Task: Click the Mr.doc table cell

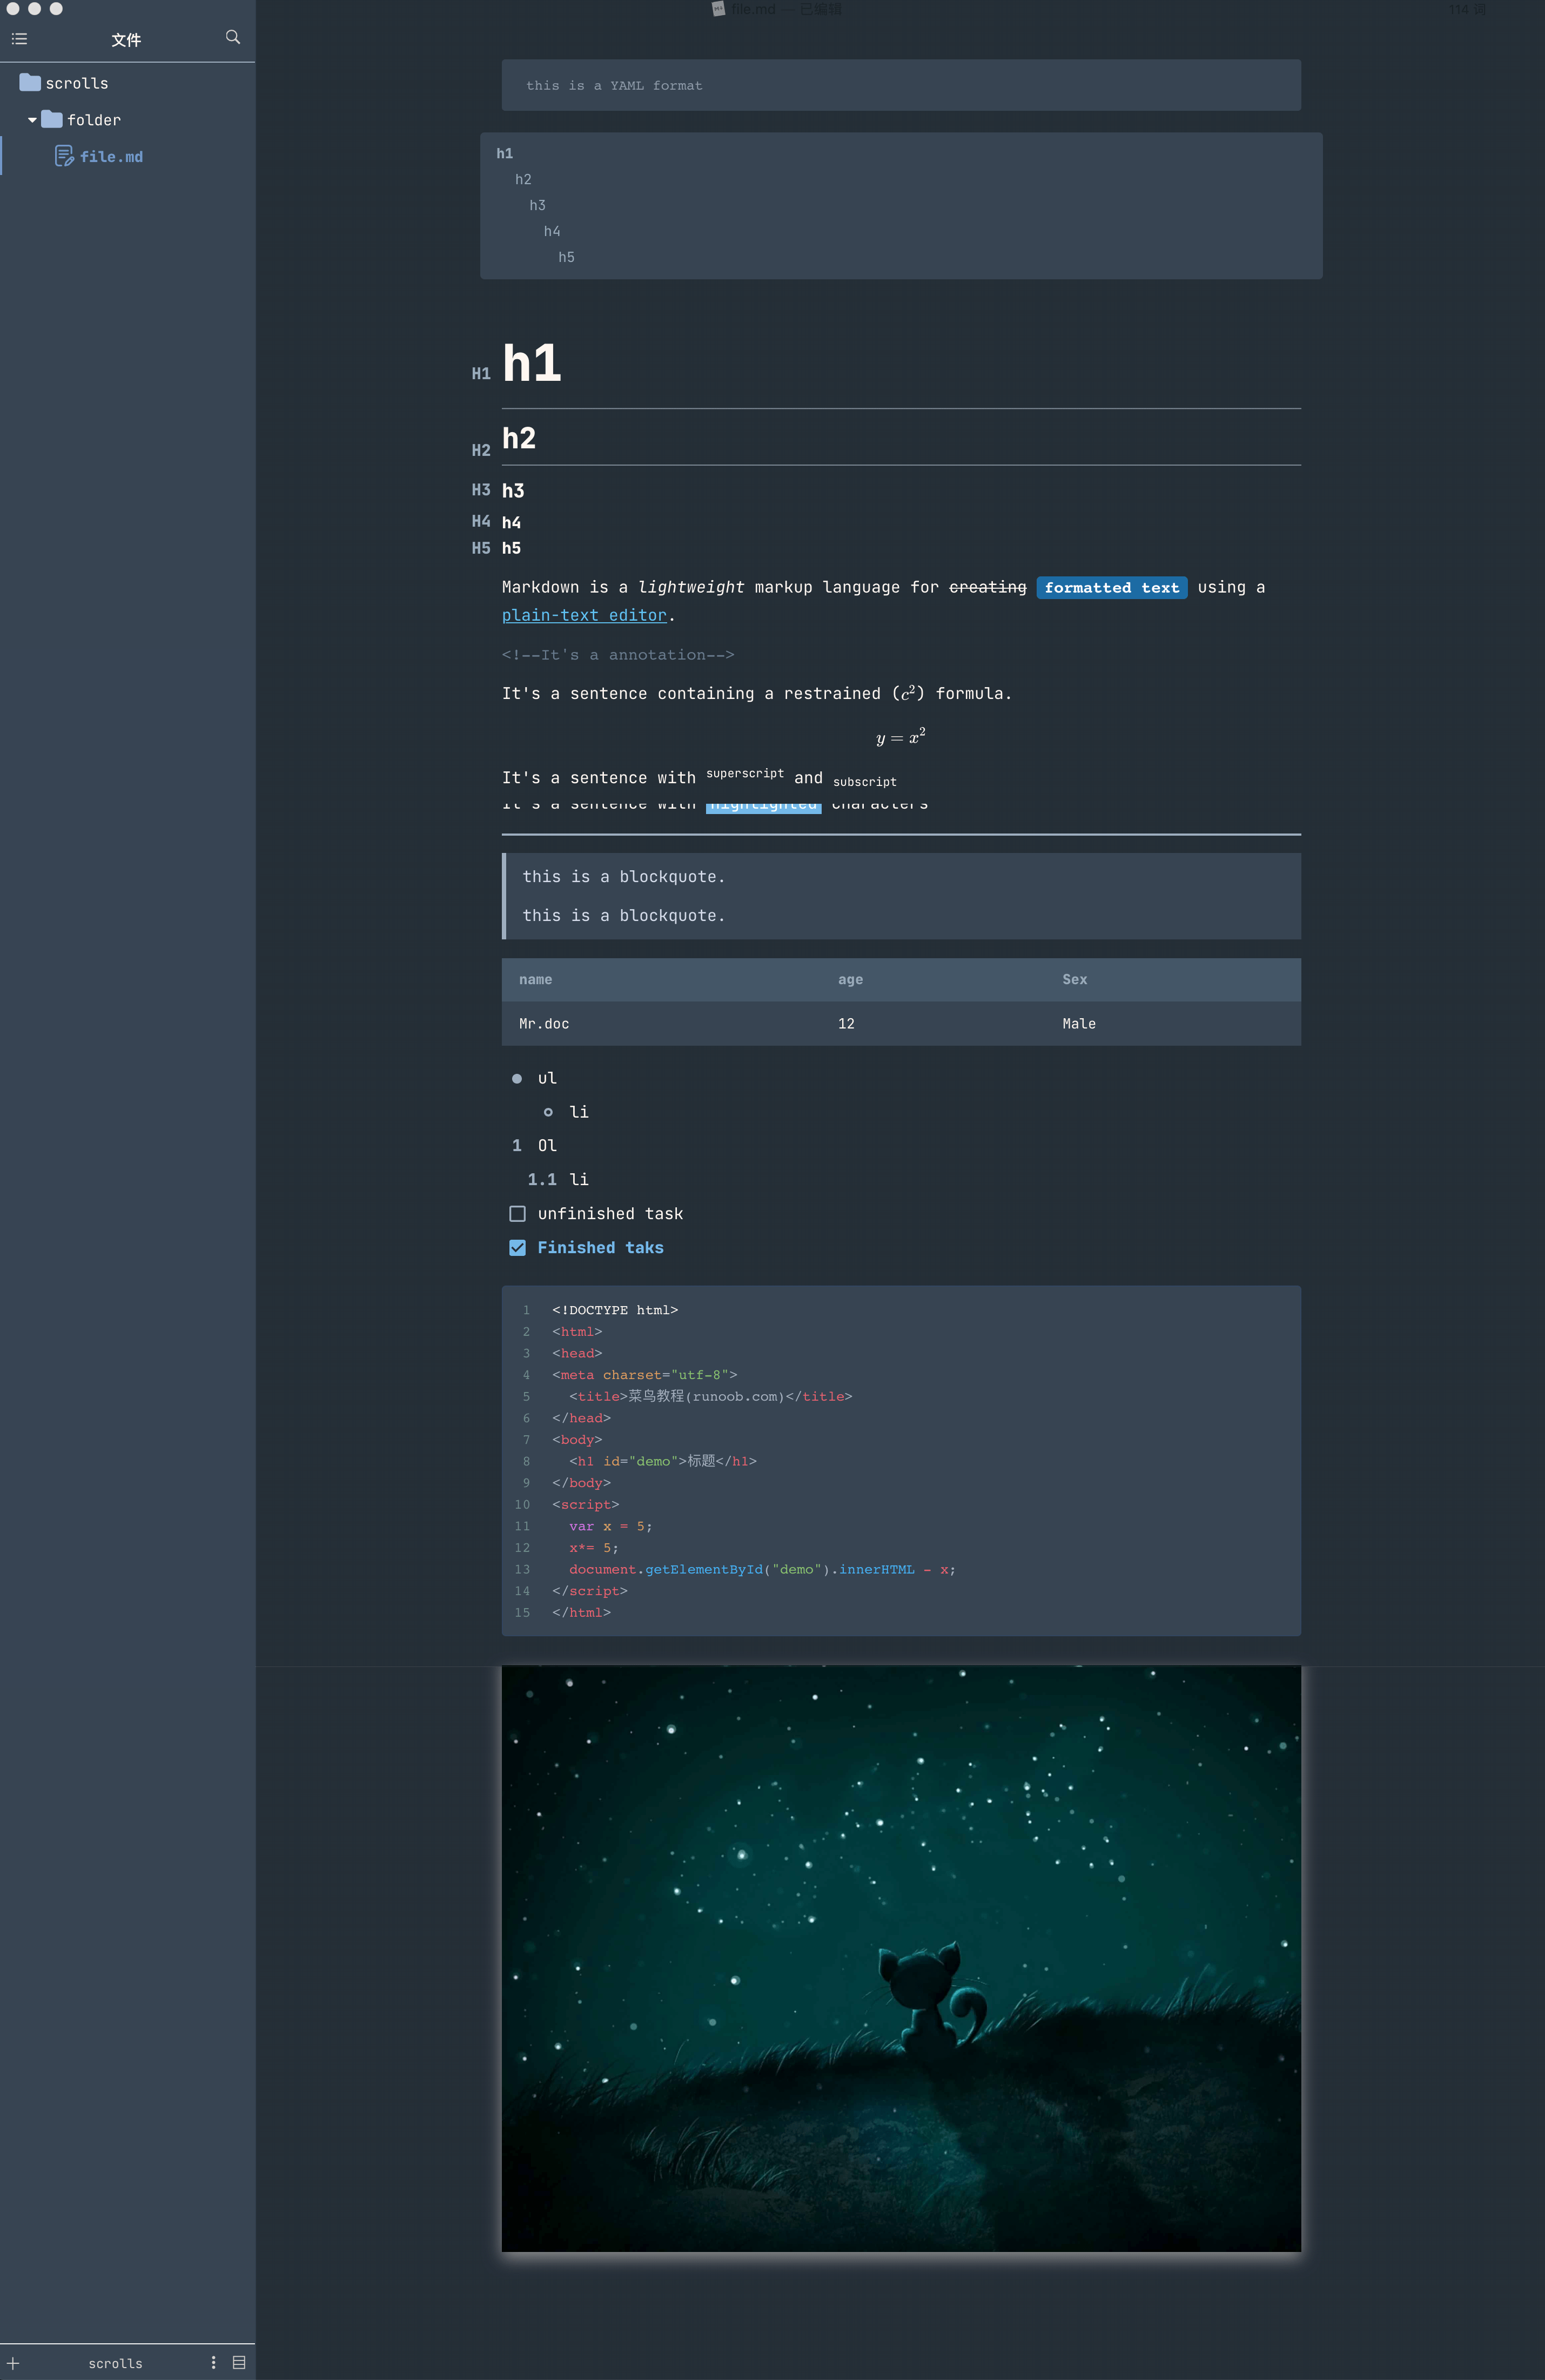Action: [x=544, y=1024]
